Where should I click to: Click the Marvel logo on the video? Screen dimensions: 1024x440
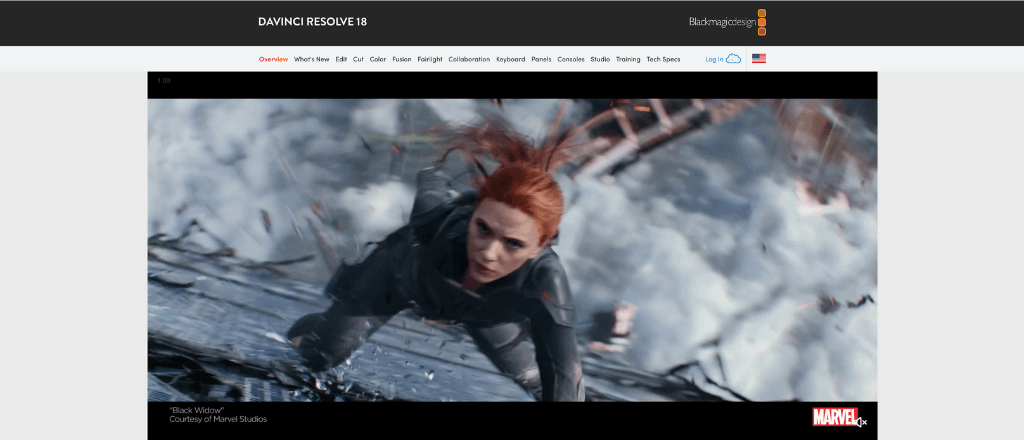pyautogui.click(x=835, y=417)
